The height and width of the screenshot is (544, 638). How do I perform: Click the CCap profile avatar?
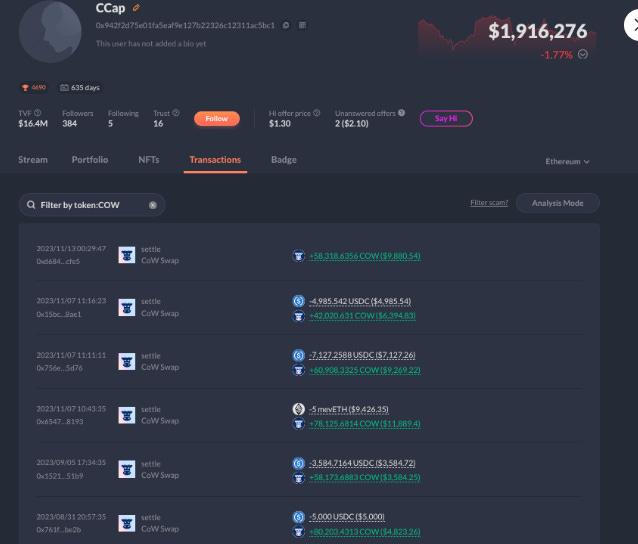50,31
